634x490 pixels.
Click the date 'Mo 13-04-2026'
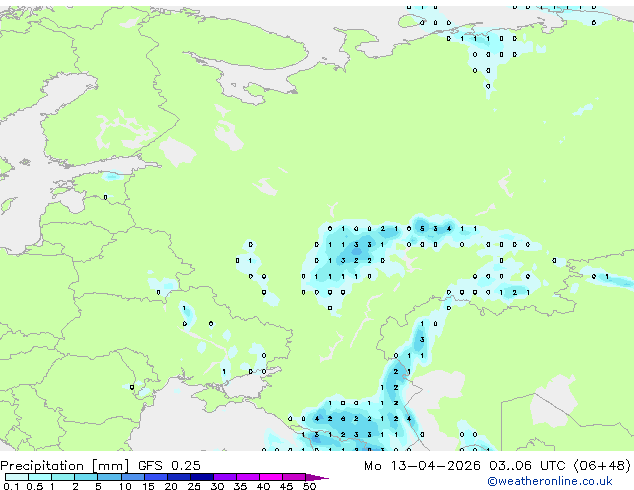422,466
